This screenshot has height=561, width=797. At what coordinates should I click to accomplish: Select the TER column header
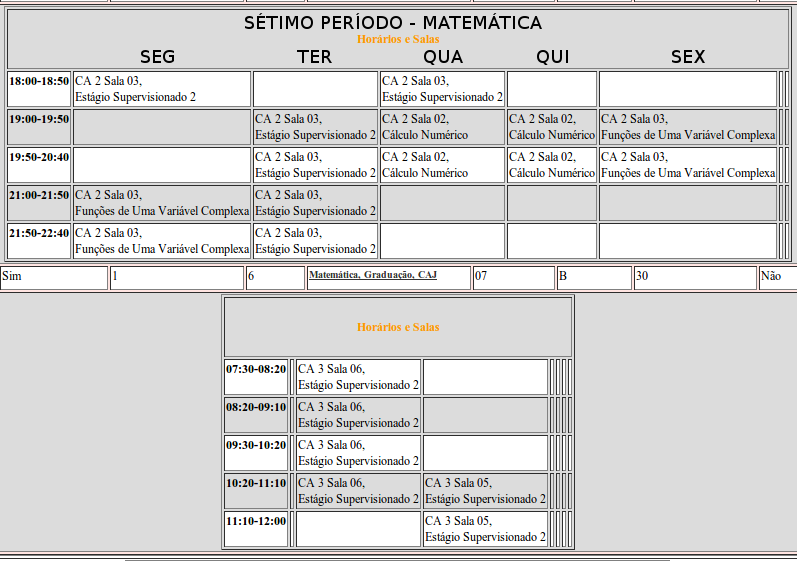pos(315,56)
